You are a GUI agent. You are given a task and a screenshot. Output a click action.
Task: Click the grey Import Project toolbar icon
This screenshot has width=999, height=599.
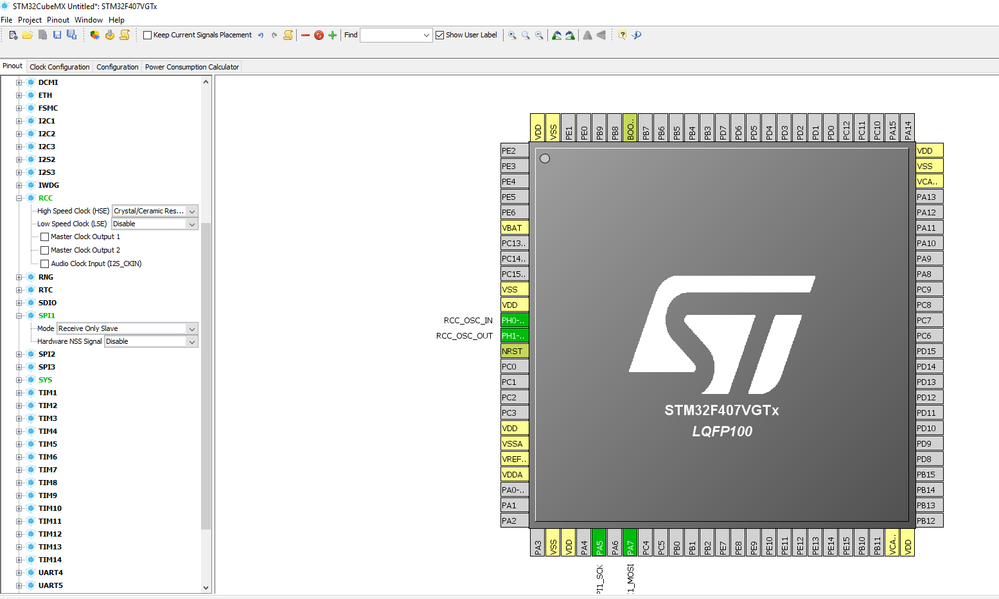point(43,35)
